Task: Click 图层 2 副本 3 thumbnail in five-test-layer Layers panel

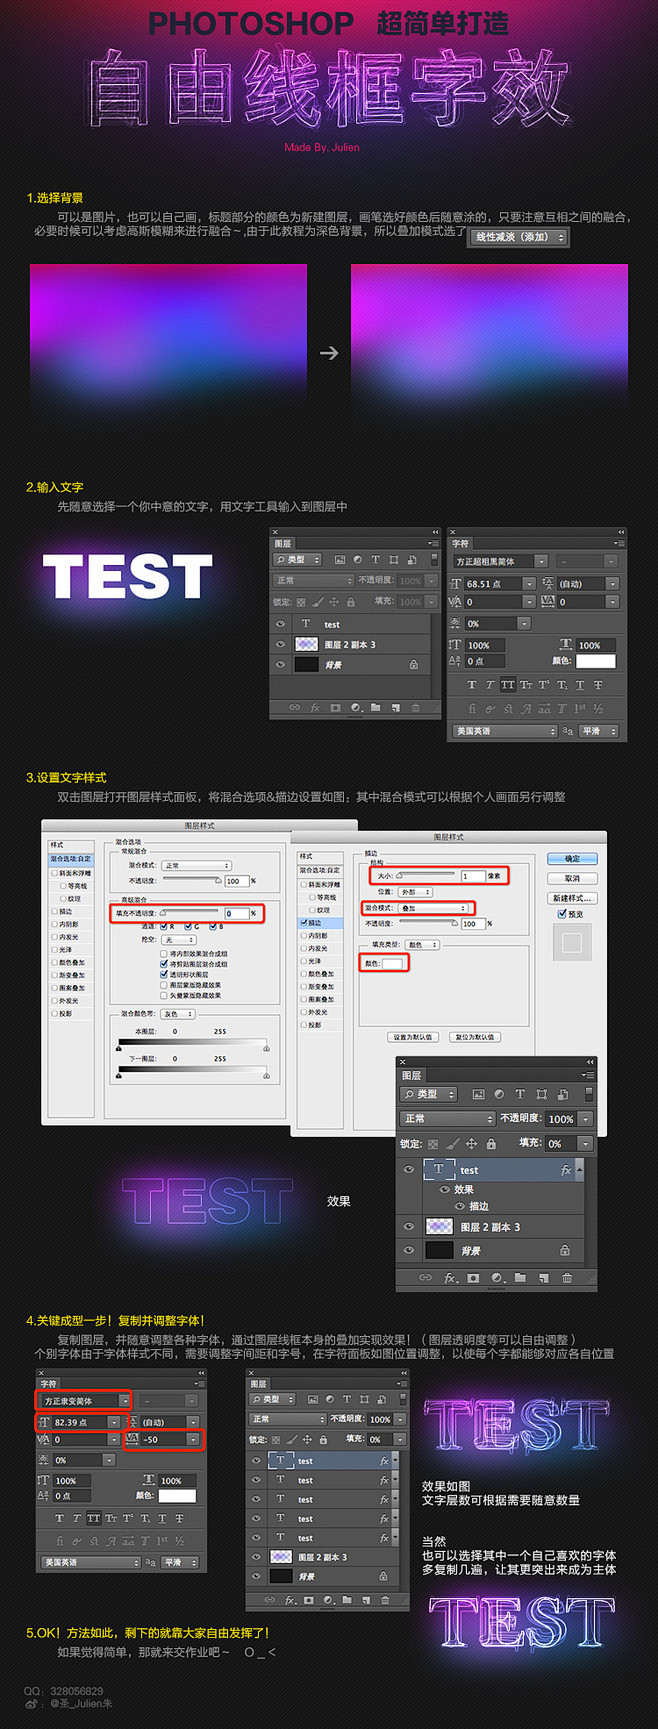Action: [281, 1557]
